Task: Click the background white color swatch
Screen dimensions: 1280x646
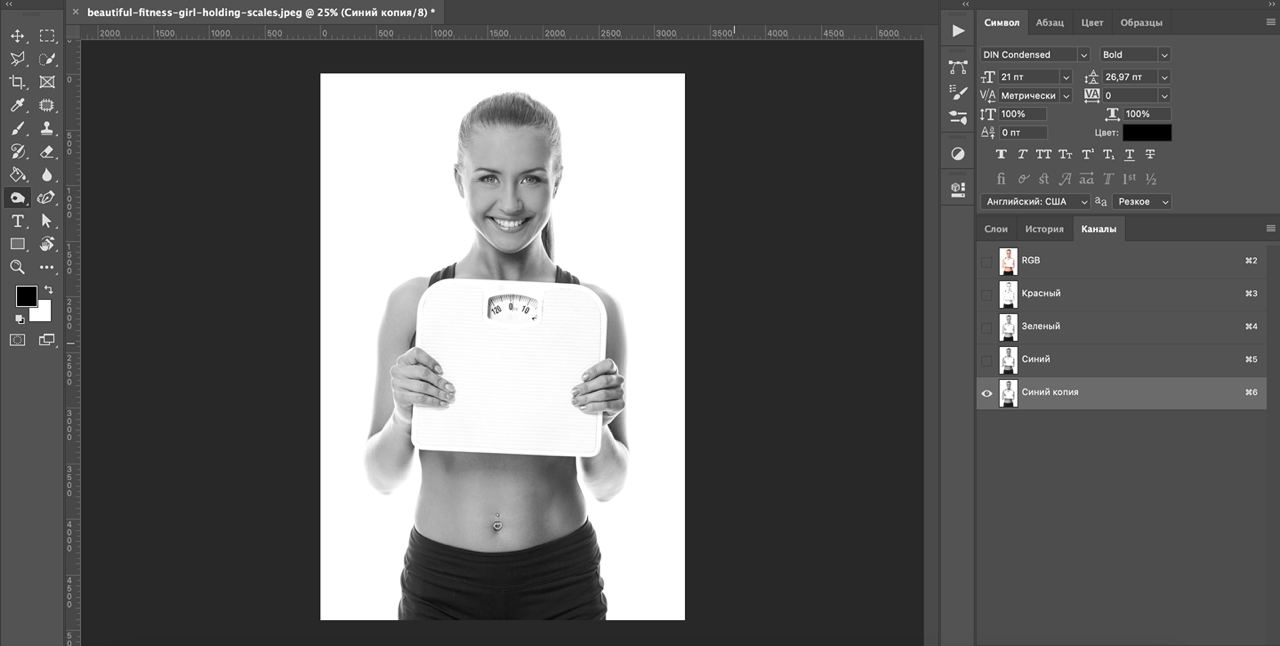Action: point(43,315)
